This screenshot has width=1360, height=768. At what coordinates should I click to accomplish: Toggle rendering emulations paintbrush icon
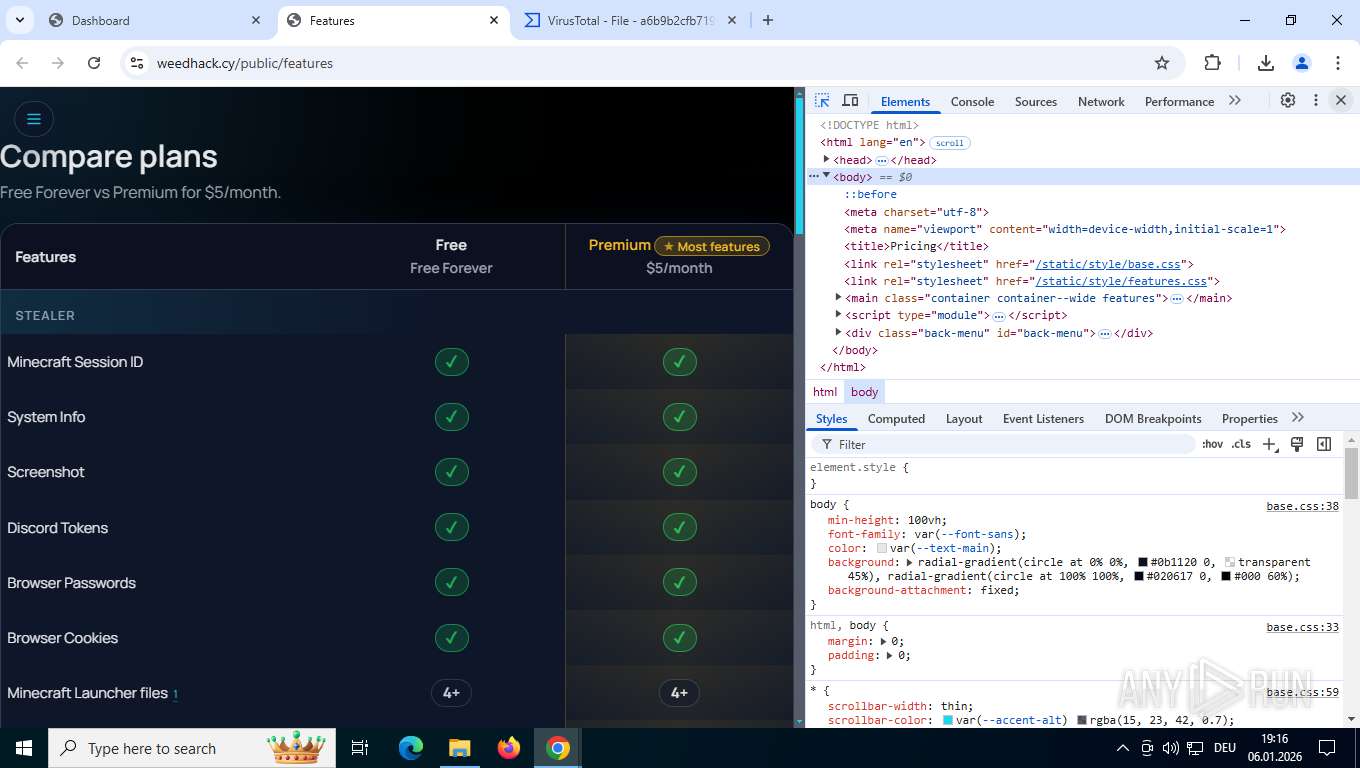pos(1297,444)
